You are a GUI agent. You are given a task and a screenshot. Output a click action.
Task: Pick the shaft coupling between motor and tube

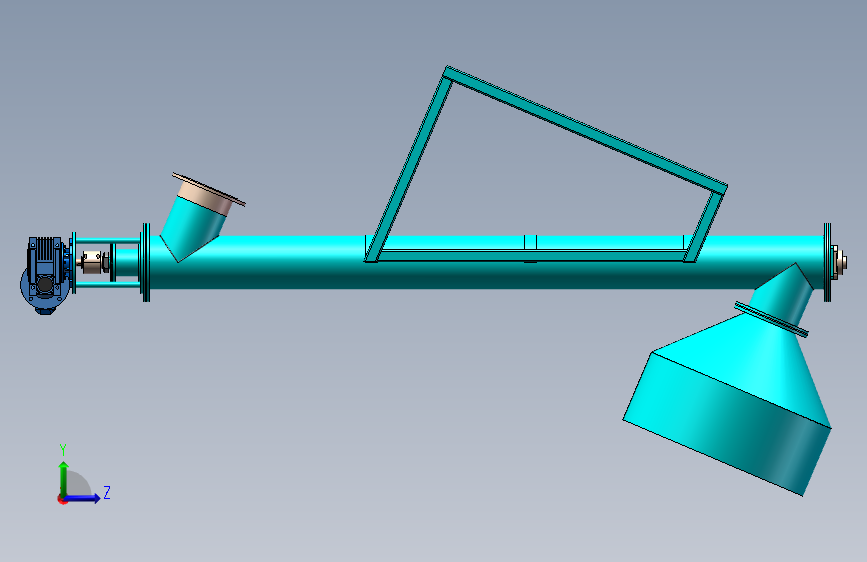(x=93, y=262)
